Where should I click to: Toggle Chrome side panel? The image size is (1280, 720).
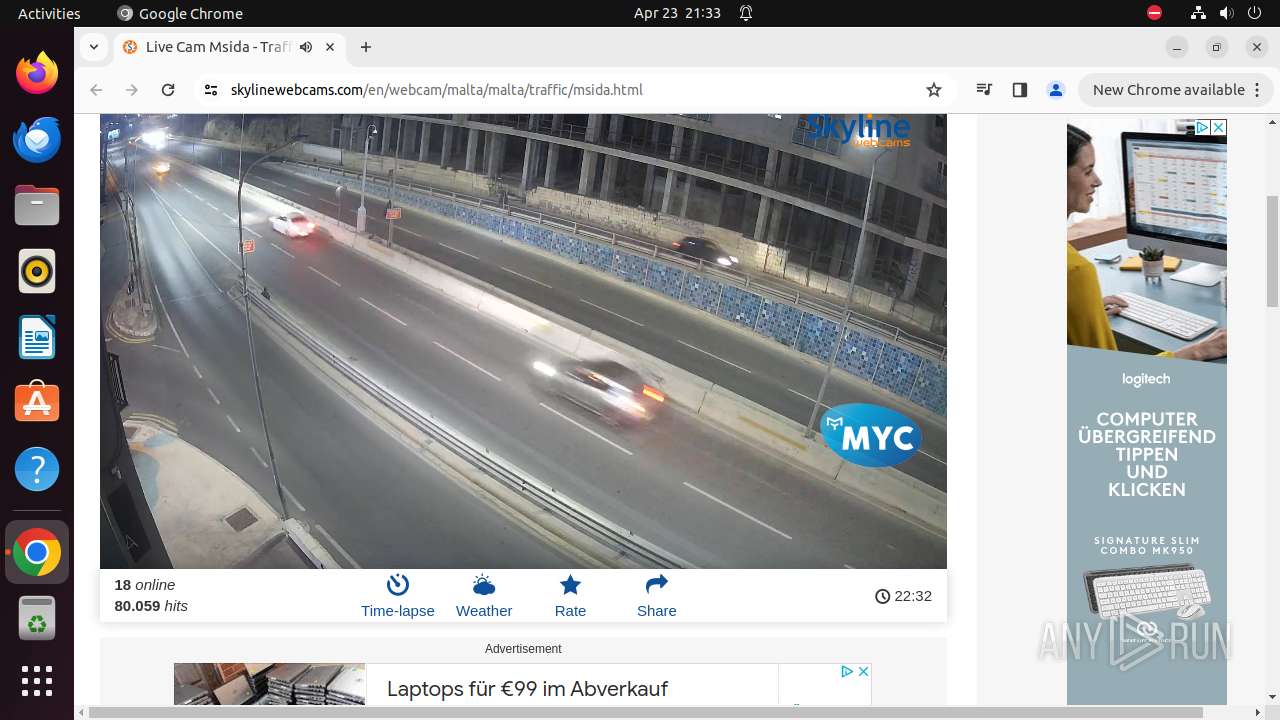1020,90
